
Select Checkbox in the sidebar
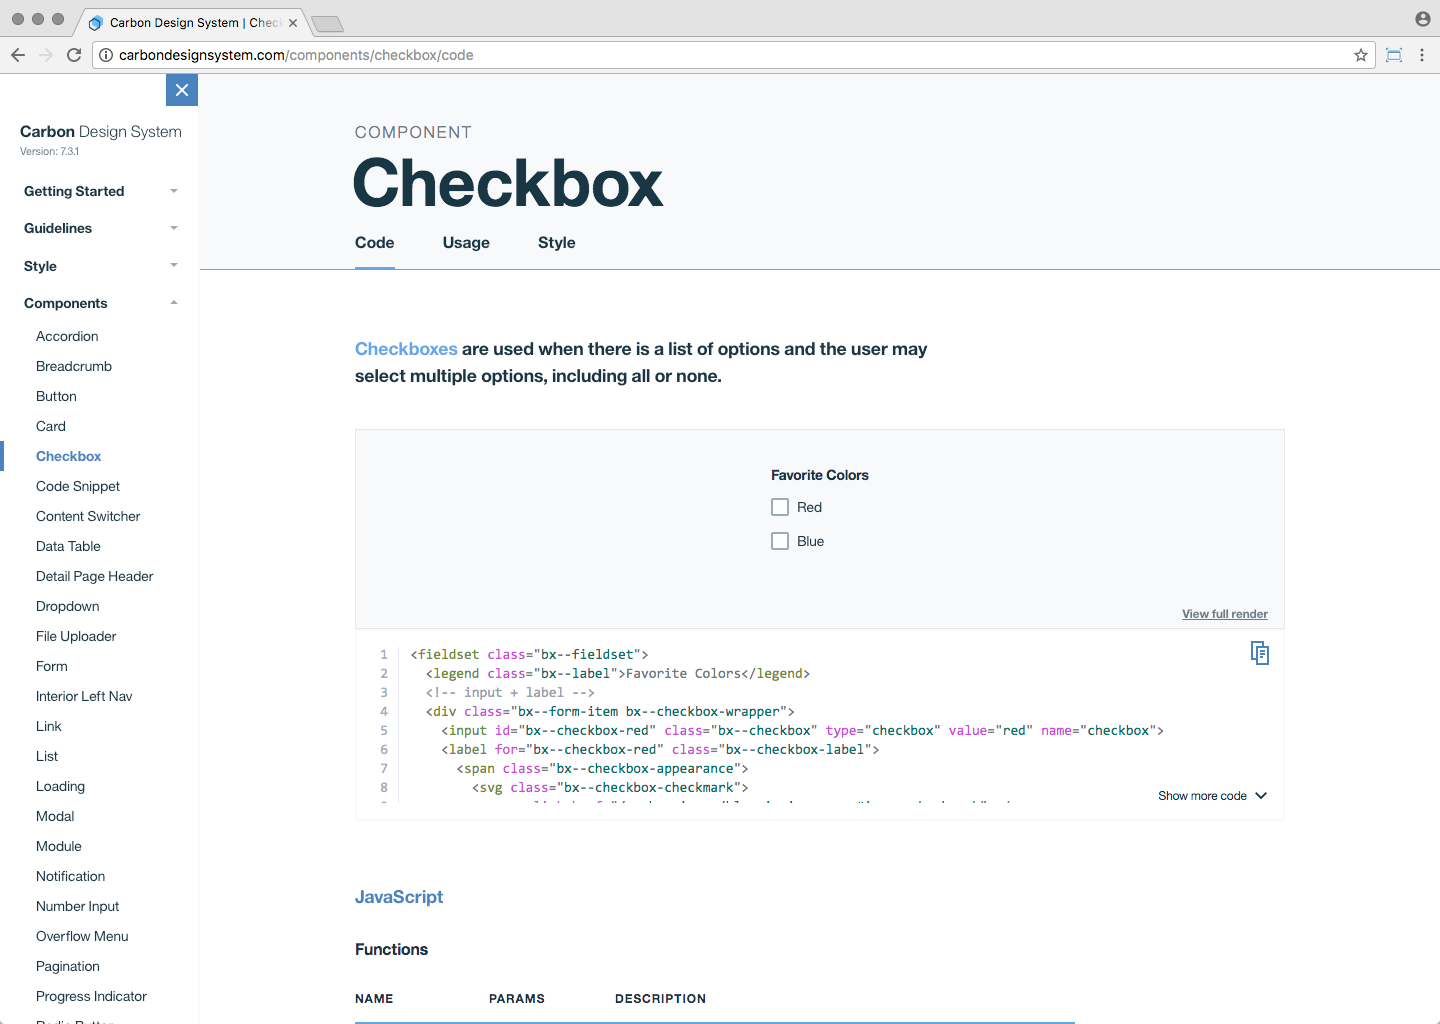point(69,456)
